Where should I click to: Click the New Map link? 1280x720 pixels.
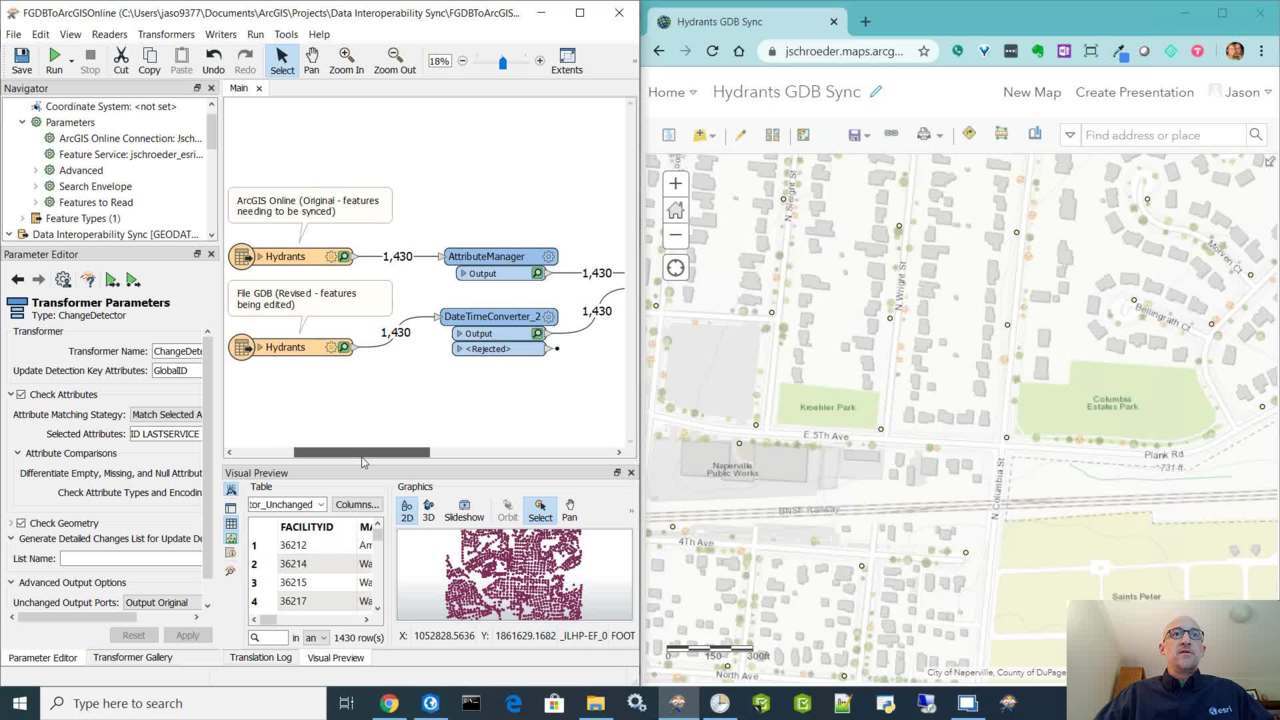coord(1031,92)
